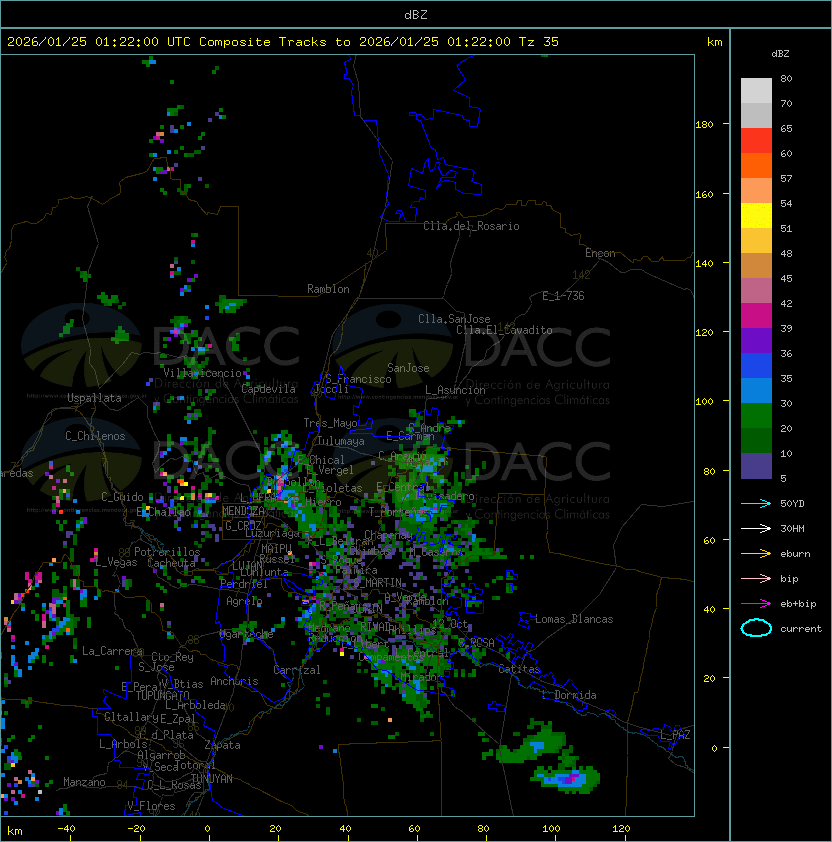
Task: Pick the bright green swatch below 30
Action: tap(756, 416)
